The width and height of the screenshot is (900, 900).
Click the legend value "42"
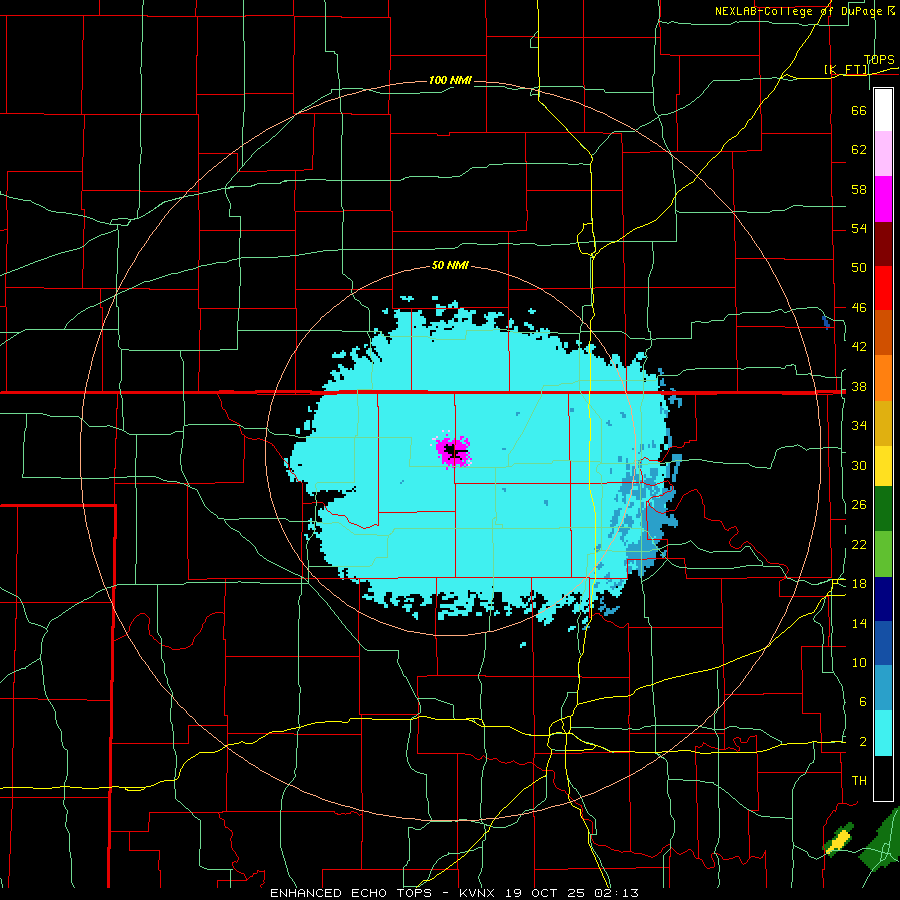coord(859,347)
